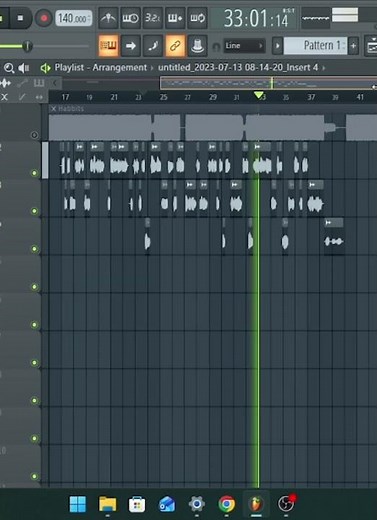Jump to bar 25 on timeline ruler
The height and width of the screenshot is (520, 377).
click(x=163, y=97)
